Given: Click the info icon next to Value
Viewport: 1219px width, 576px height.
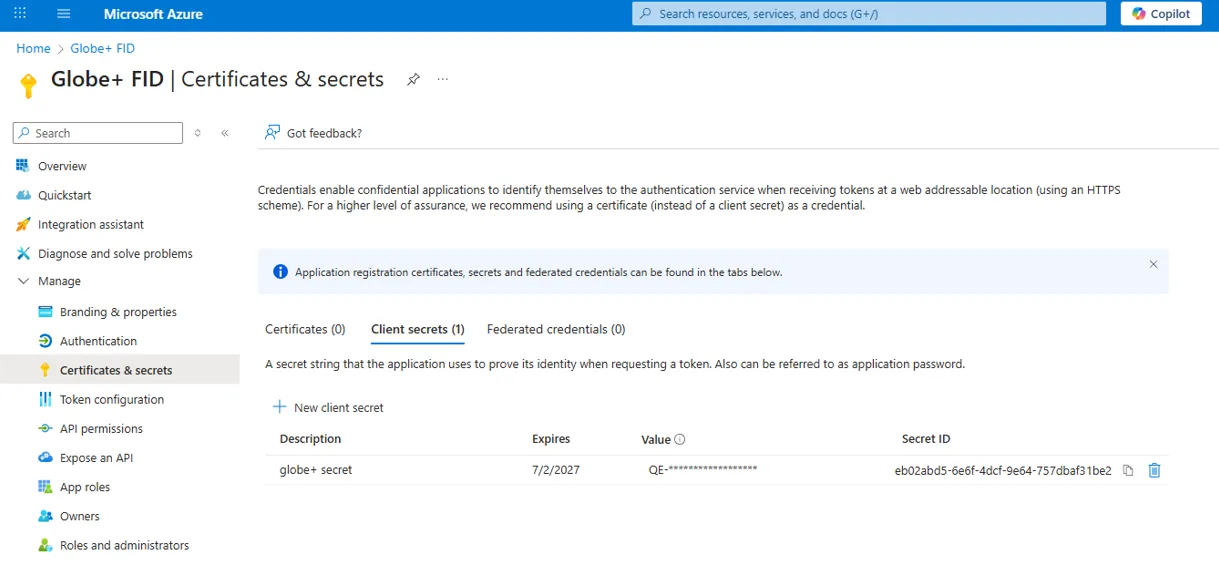Looking at the screenshot, I should click(680, 439).
